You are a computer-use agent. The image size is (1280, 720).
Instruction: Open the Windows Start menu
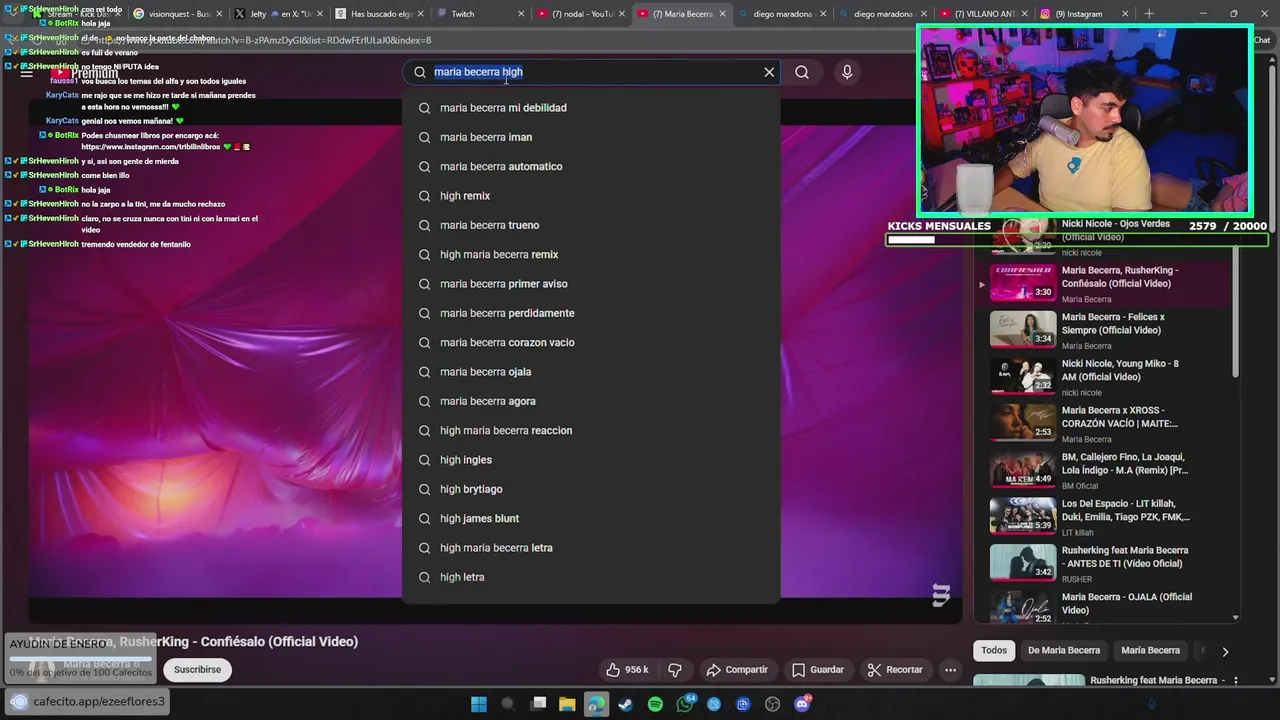pos(478,704)
